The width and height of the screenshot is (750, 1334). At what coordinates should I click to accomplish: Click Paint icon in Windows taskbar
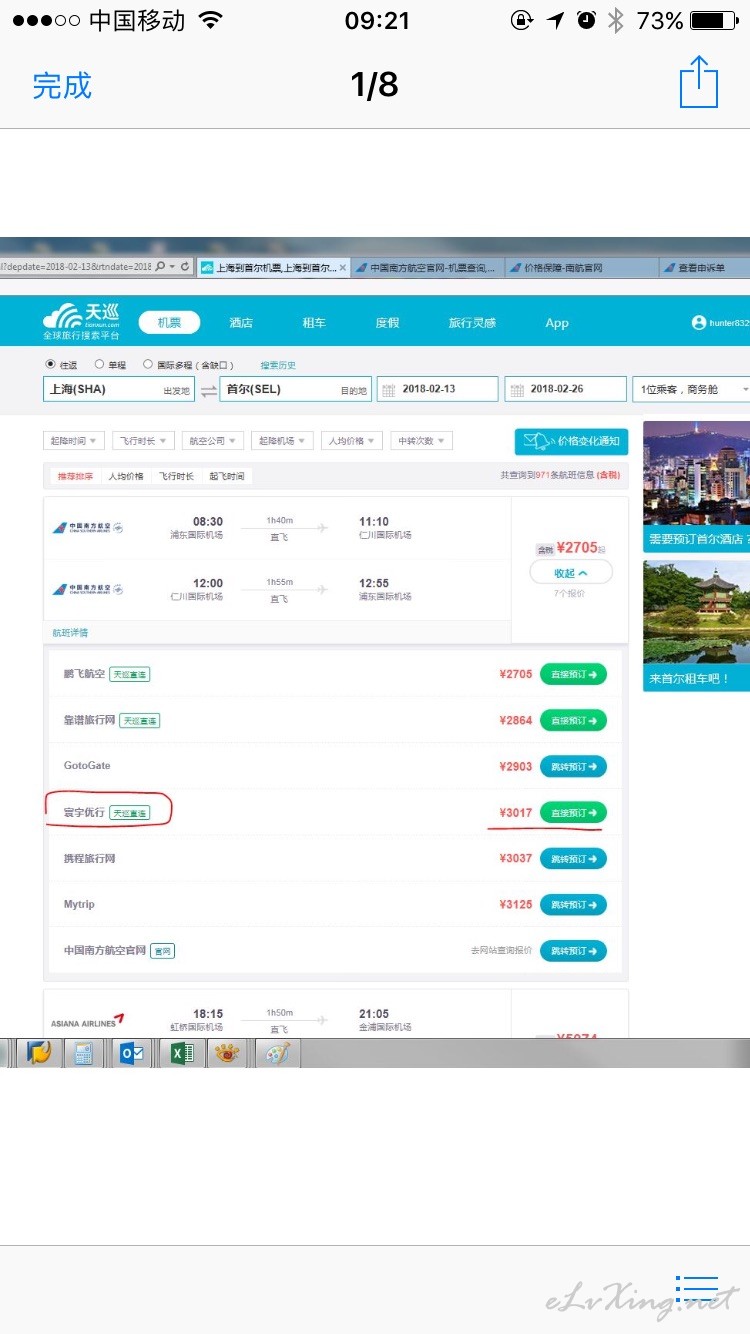[277, 1053]
